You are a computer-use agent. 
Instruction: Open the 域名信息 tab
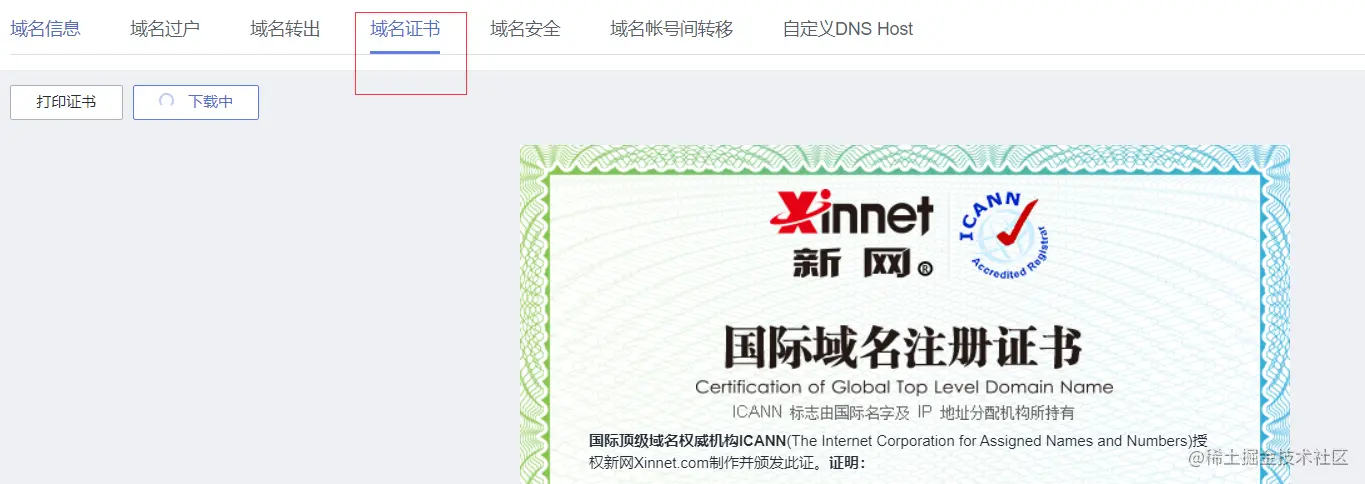[x=45, y=29]
